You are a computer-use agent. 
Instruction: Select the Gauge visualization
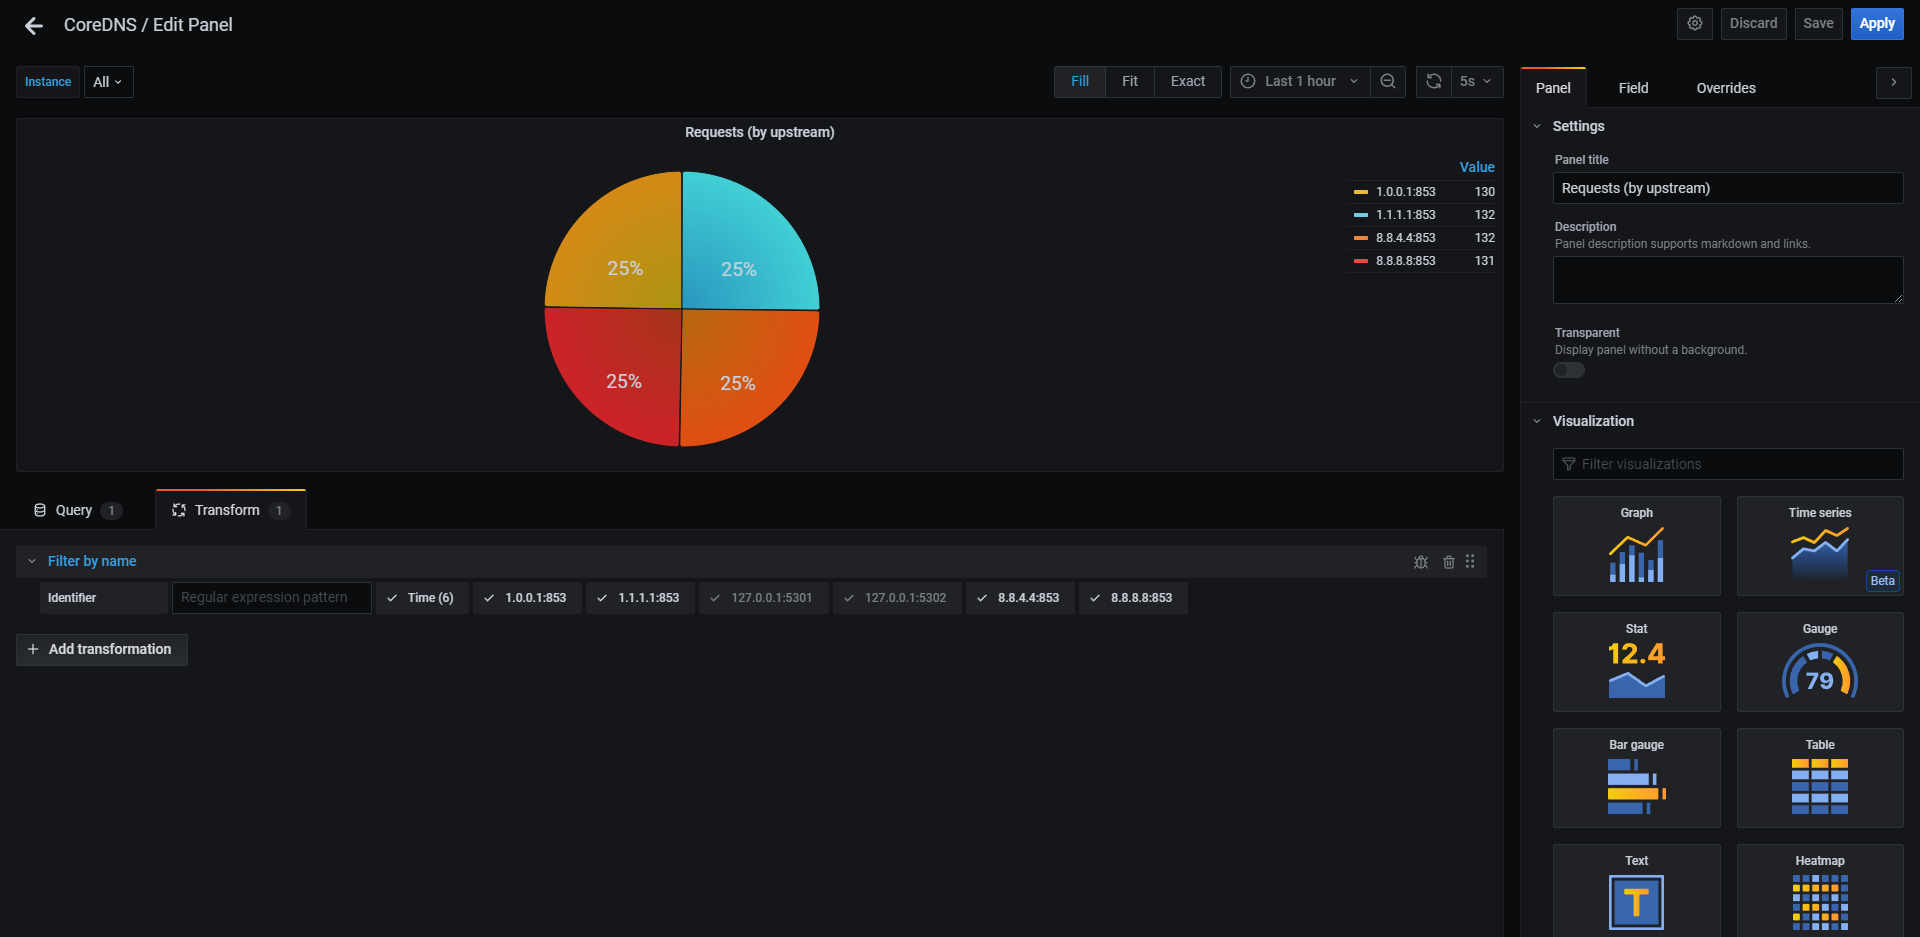pyautogui.click(x=1820, y=662)
